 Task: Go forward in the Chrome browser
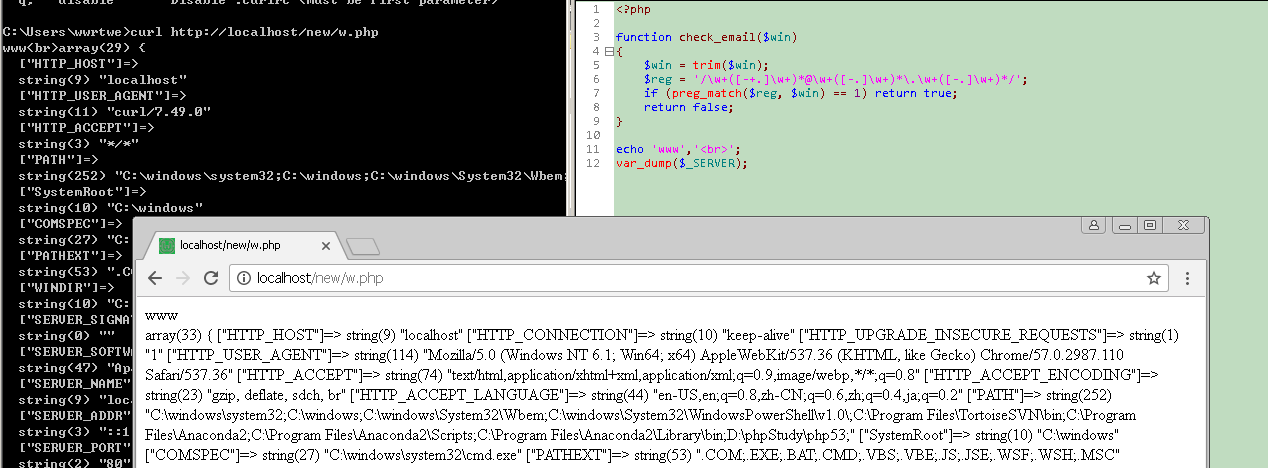pyautogui.click(x=182, y=278)
